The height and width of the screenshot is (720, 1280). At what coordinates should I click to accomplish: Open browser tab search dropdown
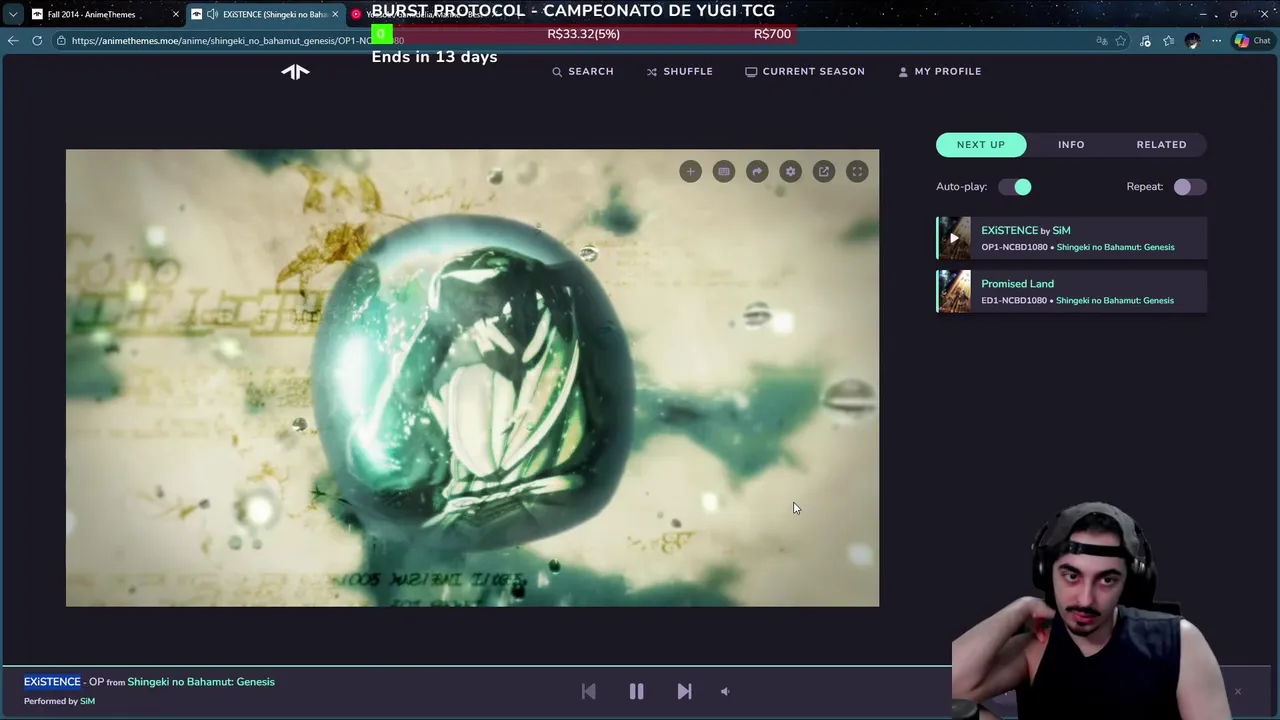point(12,14)
